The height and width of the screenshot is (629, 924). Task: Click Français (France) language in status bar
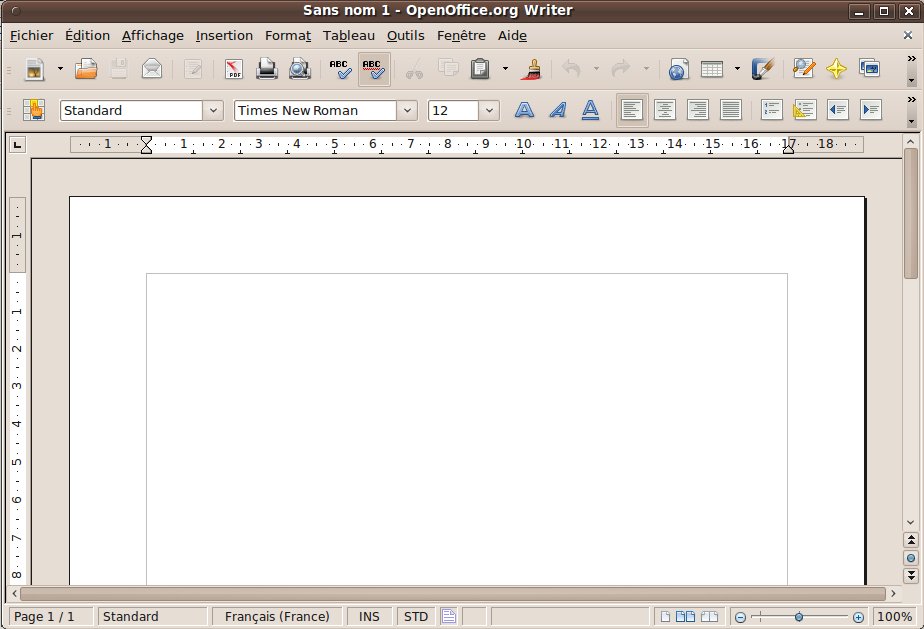[277, 617]
